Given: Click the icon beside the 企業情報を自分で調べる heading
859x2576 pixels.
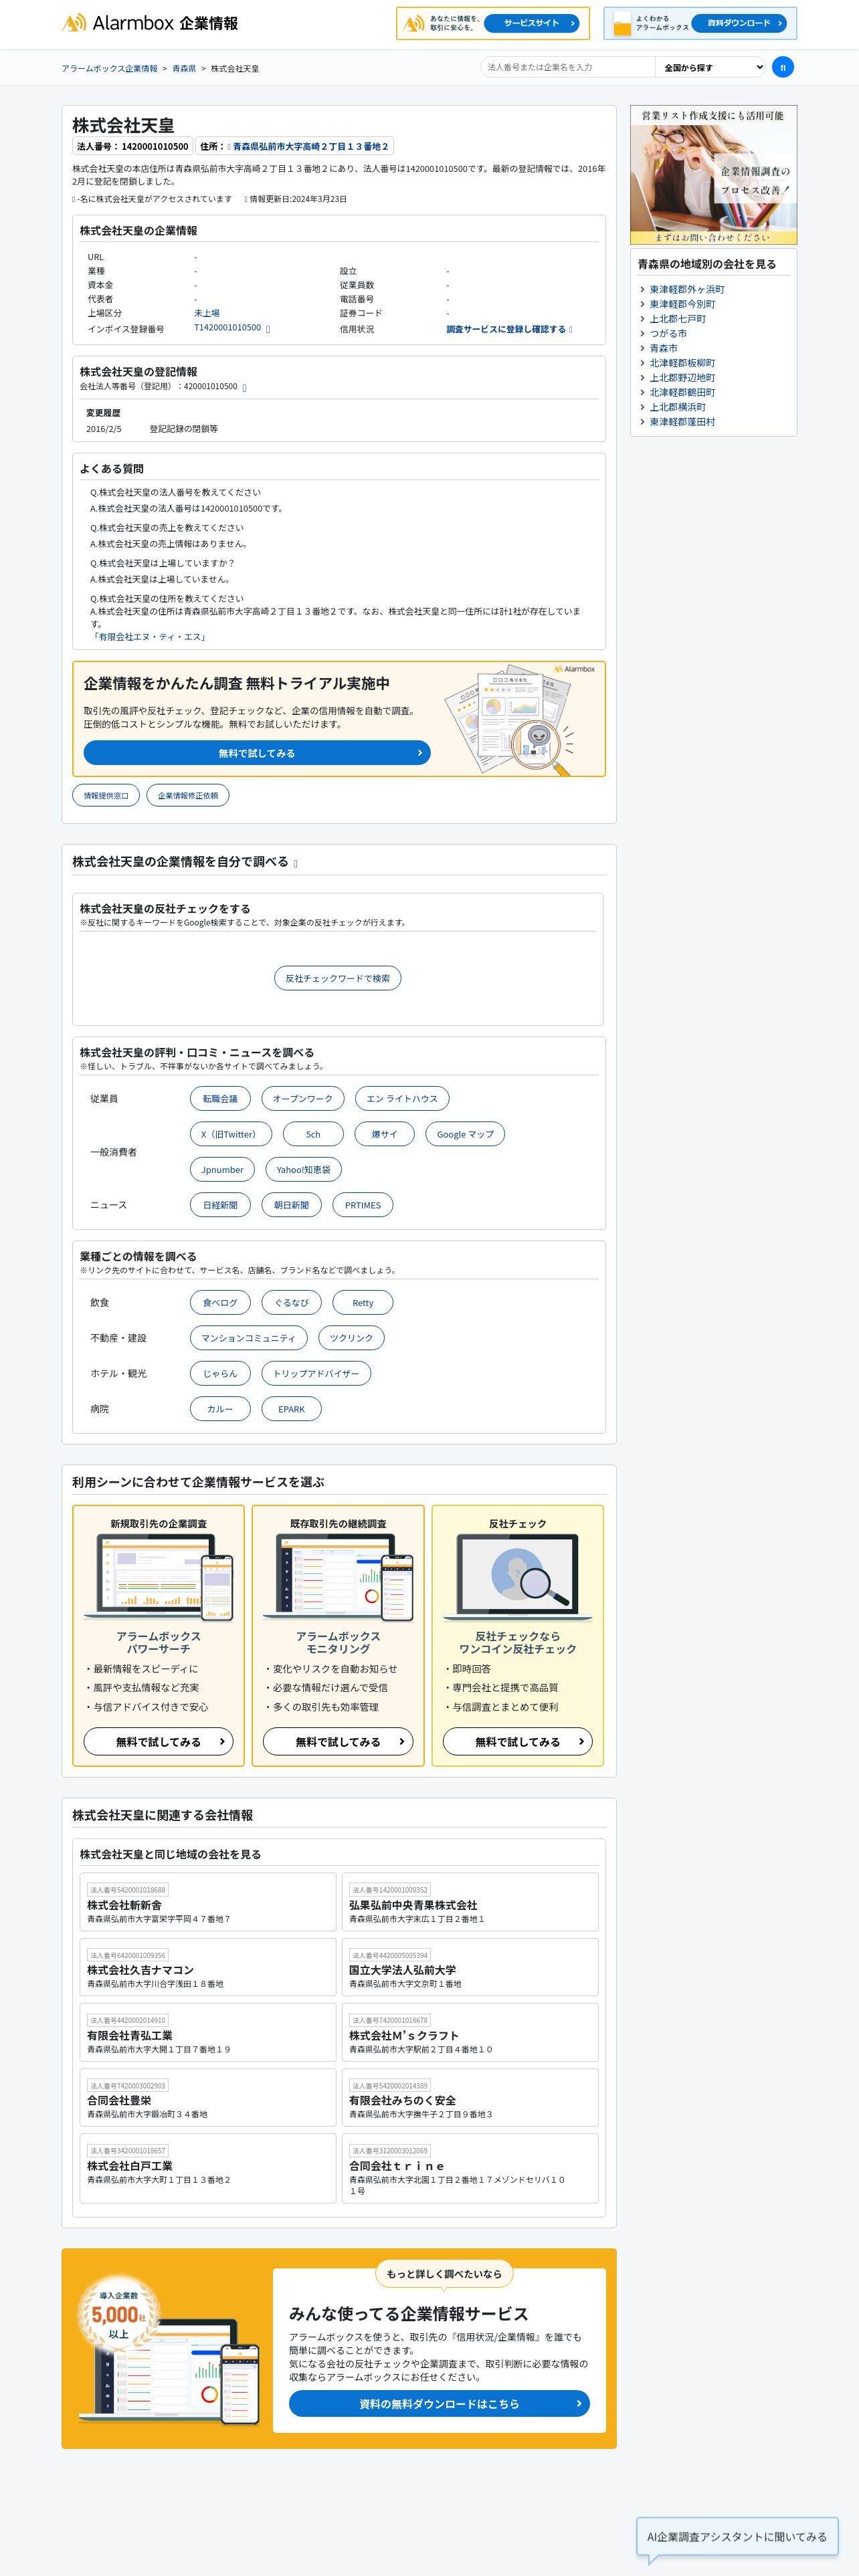Looking at the screenshot, I should (x=296, y=863).
